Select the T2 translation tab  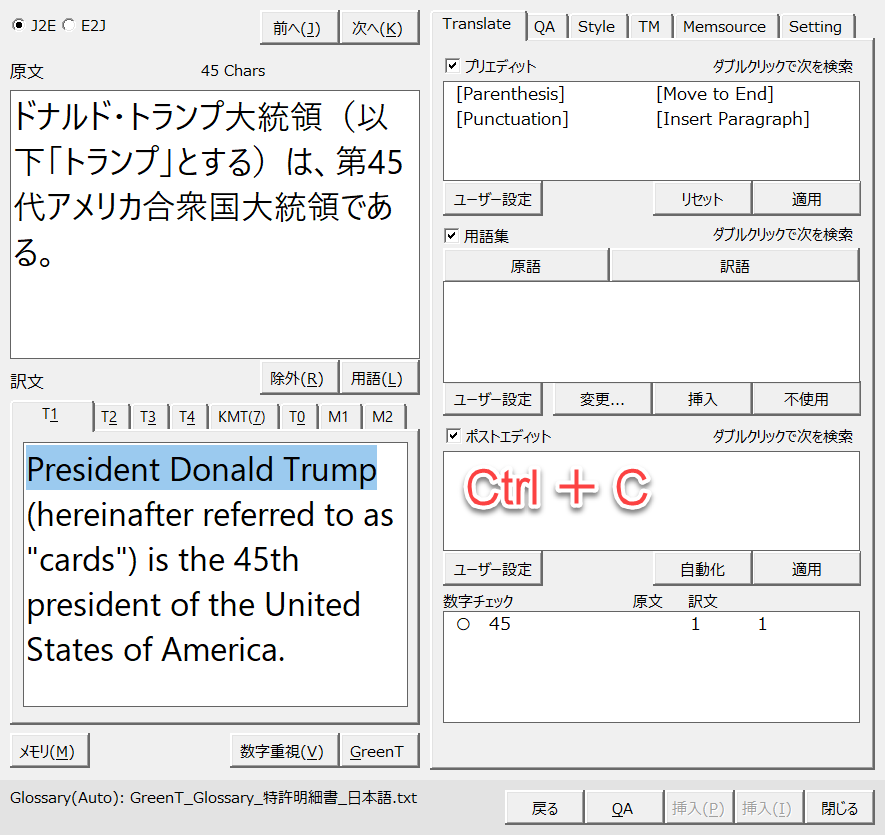[109, 416]
